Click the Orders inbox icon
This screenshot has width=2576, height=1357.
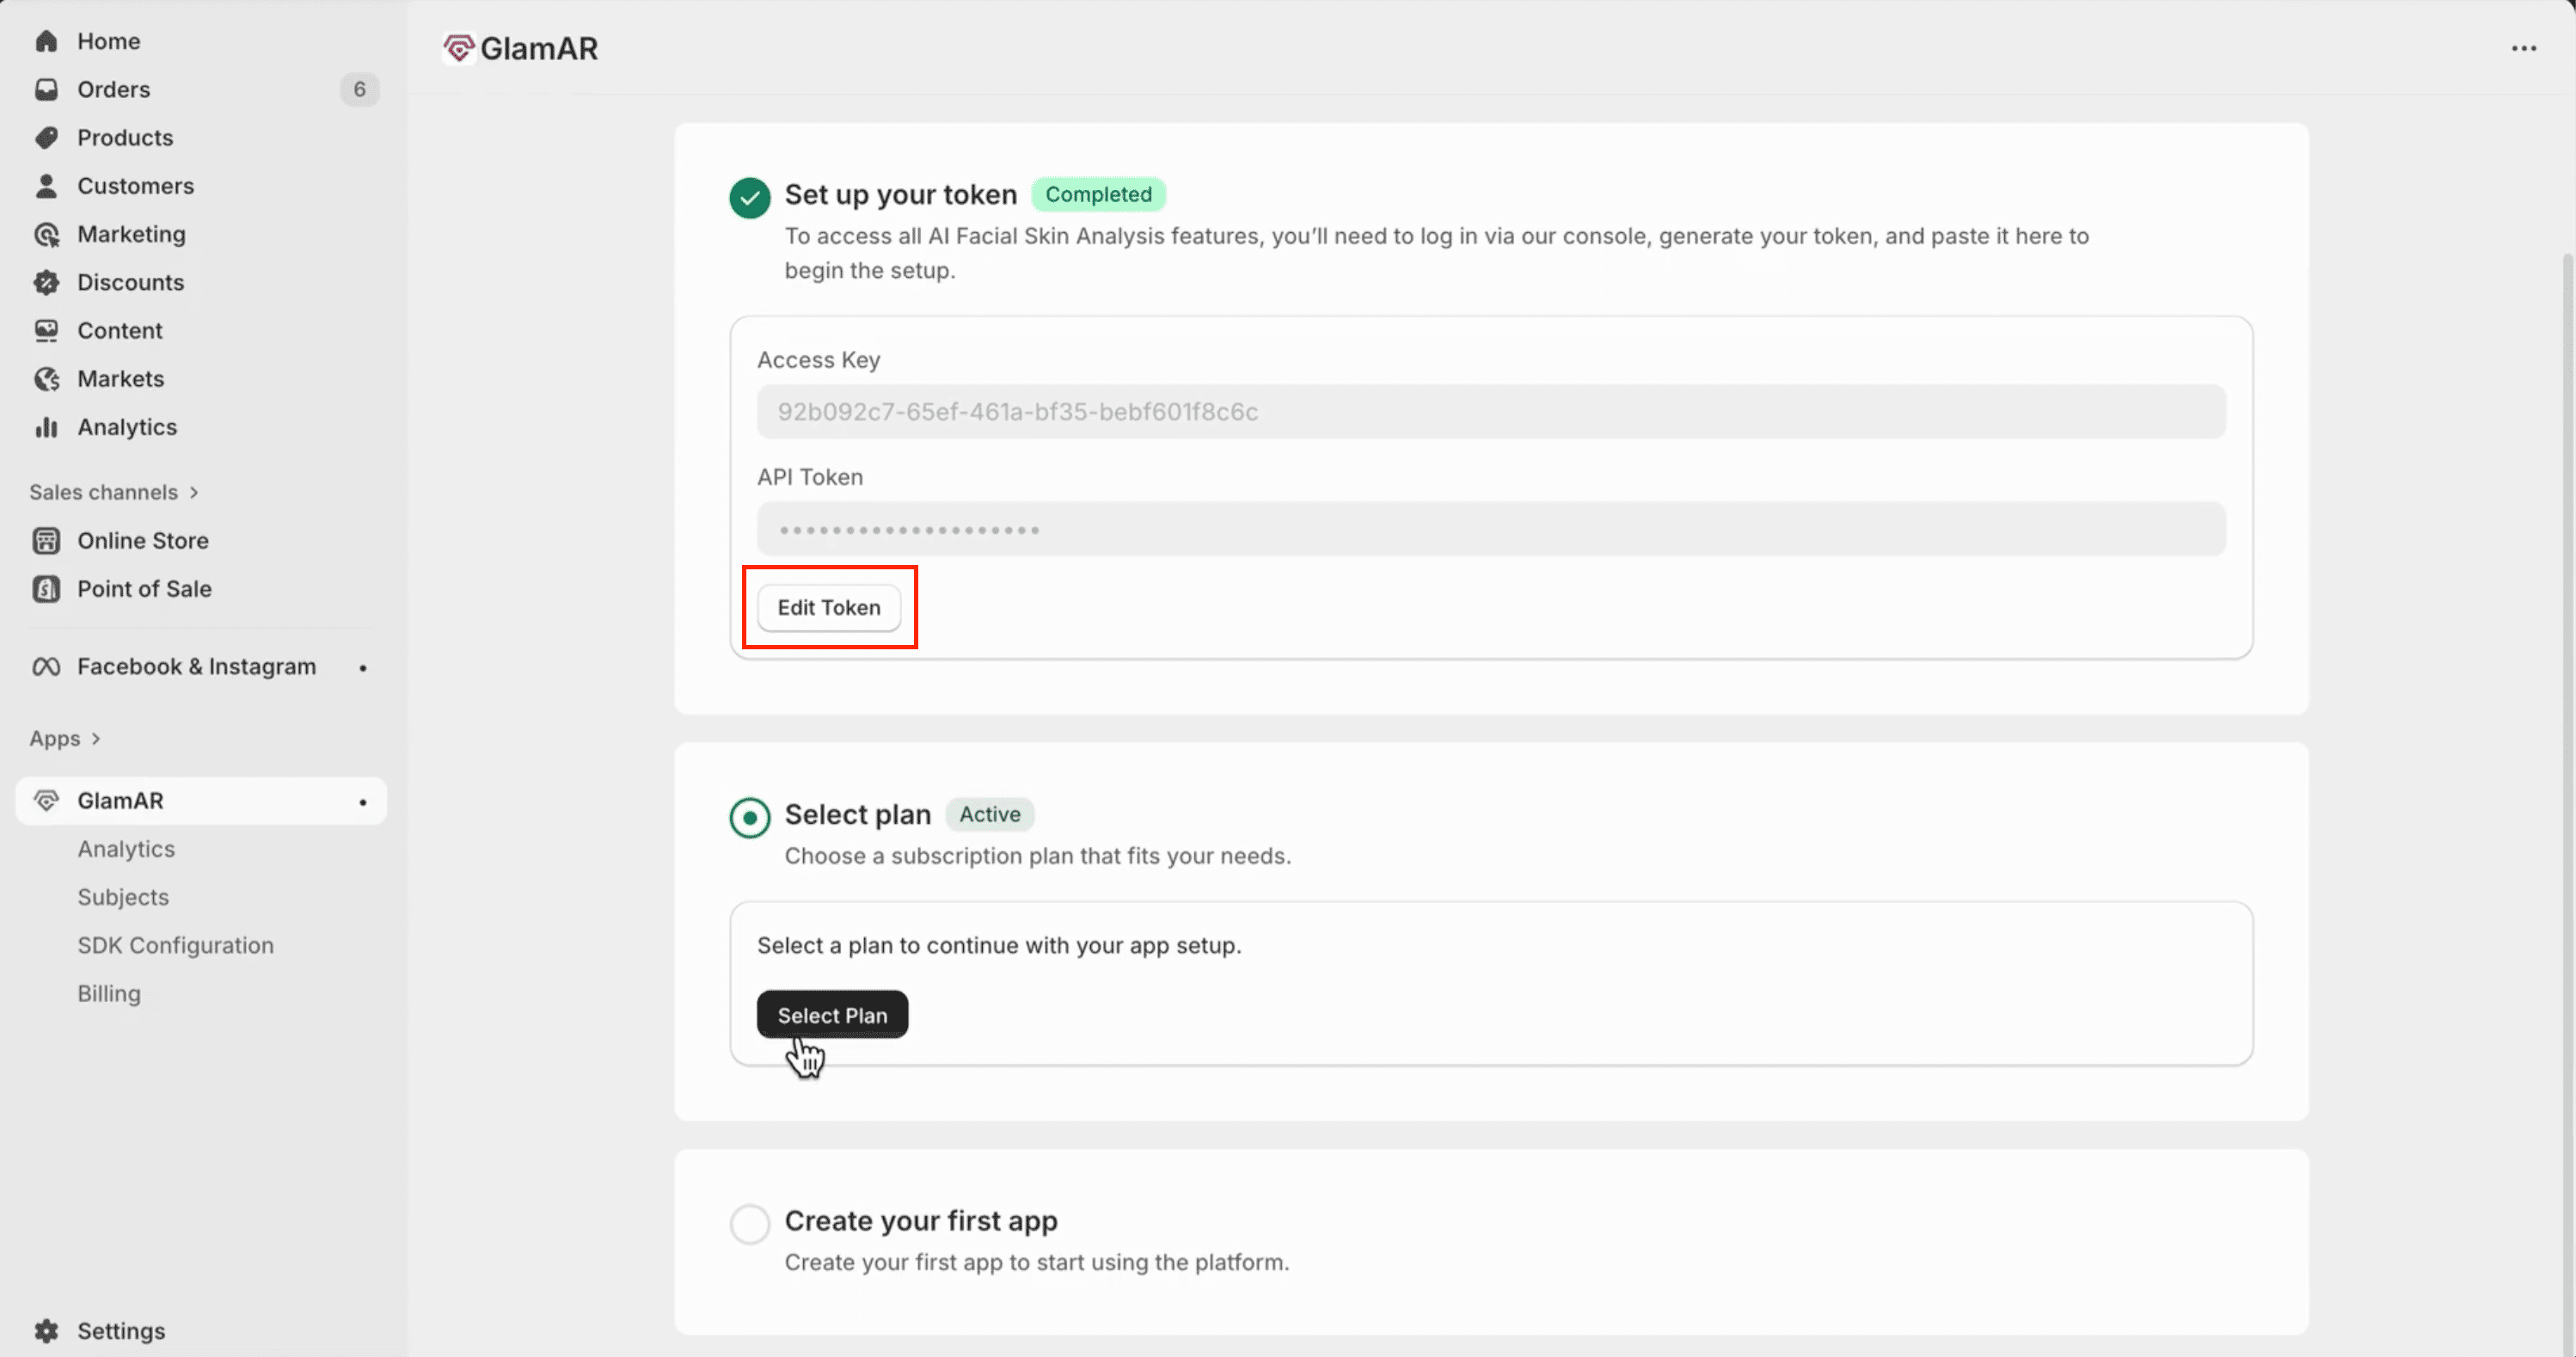[x=46, y=90]
